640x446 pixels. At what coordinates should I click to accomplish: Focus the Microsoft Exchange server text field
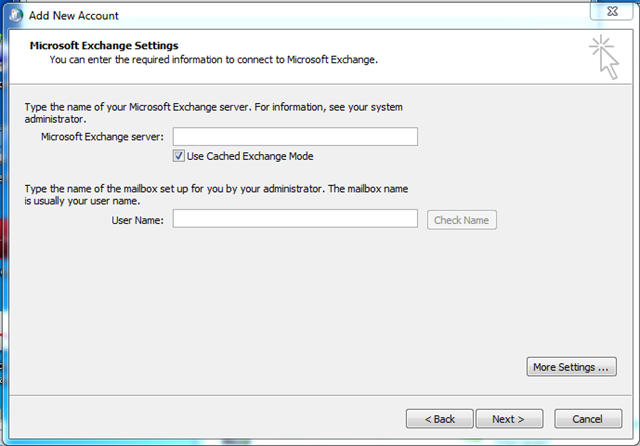pyautogui.click(x=295, y=136)
